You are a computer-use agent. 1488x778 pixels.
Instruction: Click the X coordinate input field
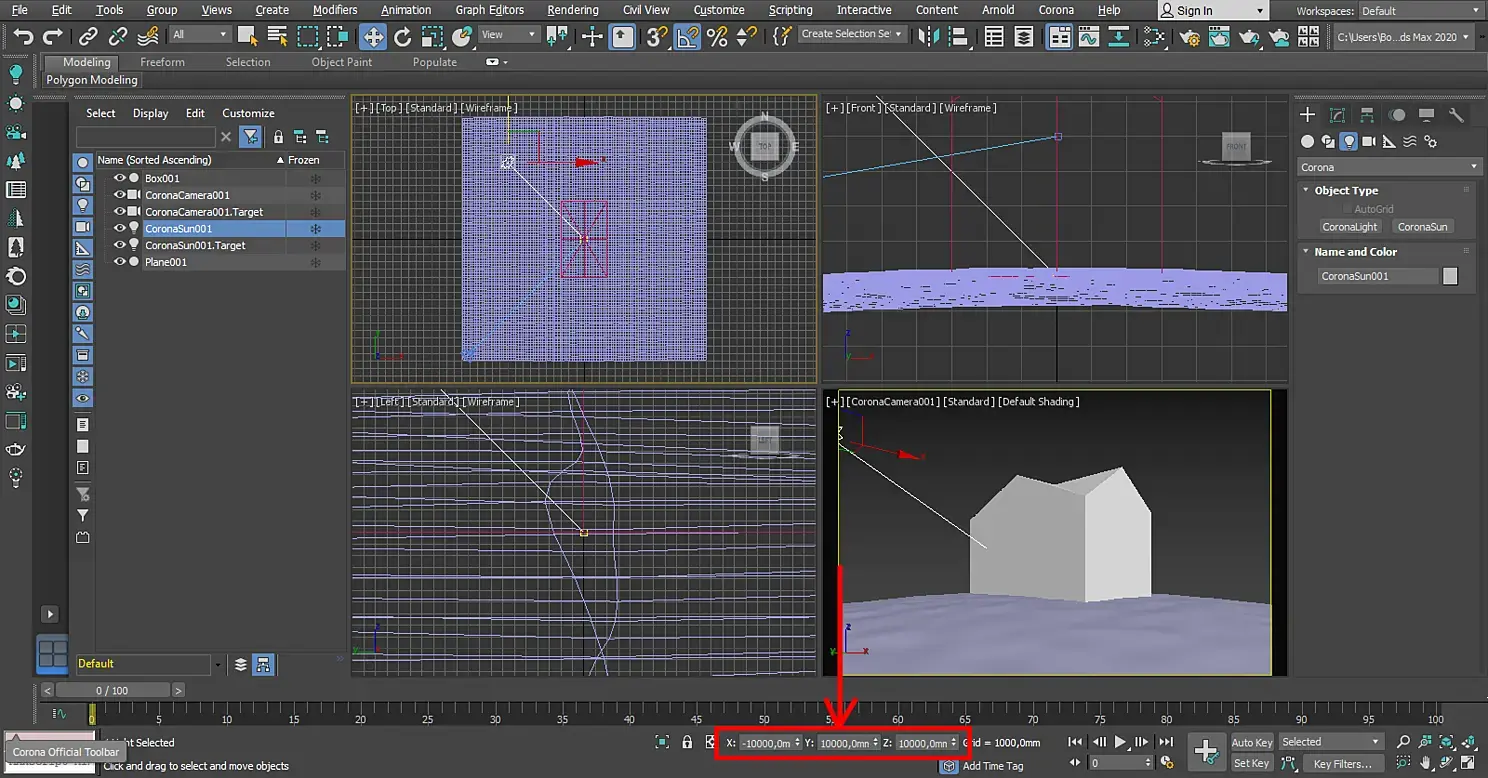(x=767, y=743)
